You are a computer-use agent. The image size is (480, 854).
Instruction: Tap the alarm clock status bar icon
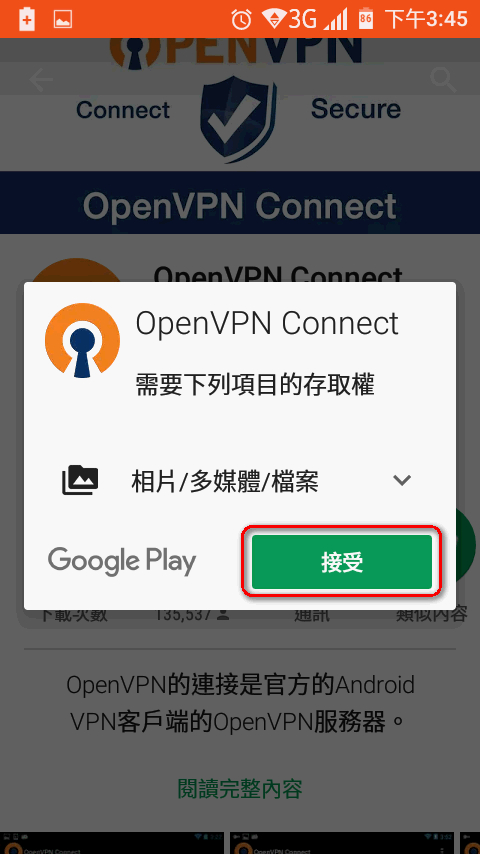click(241, 20)
